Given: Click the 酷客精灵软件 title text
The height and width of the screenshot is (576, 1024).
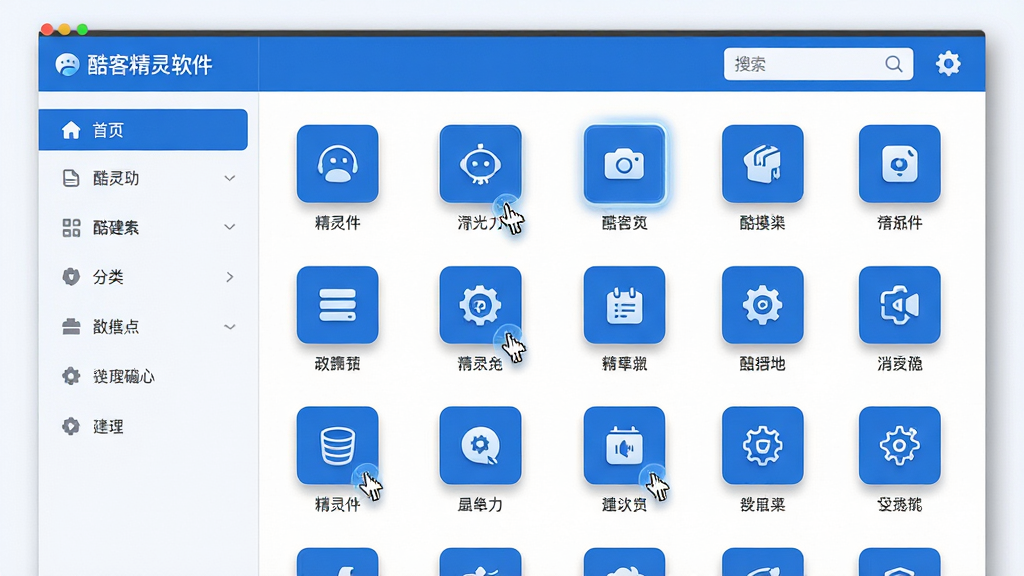Looking at the screenshot, I should [x=150, y=65].
